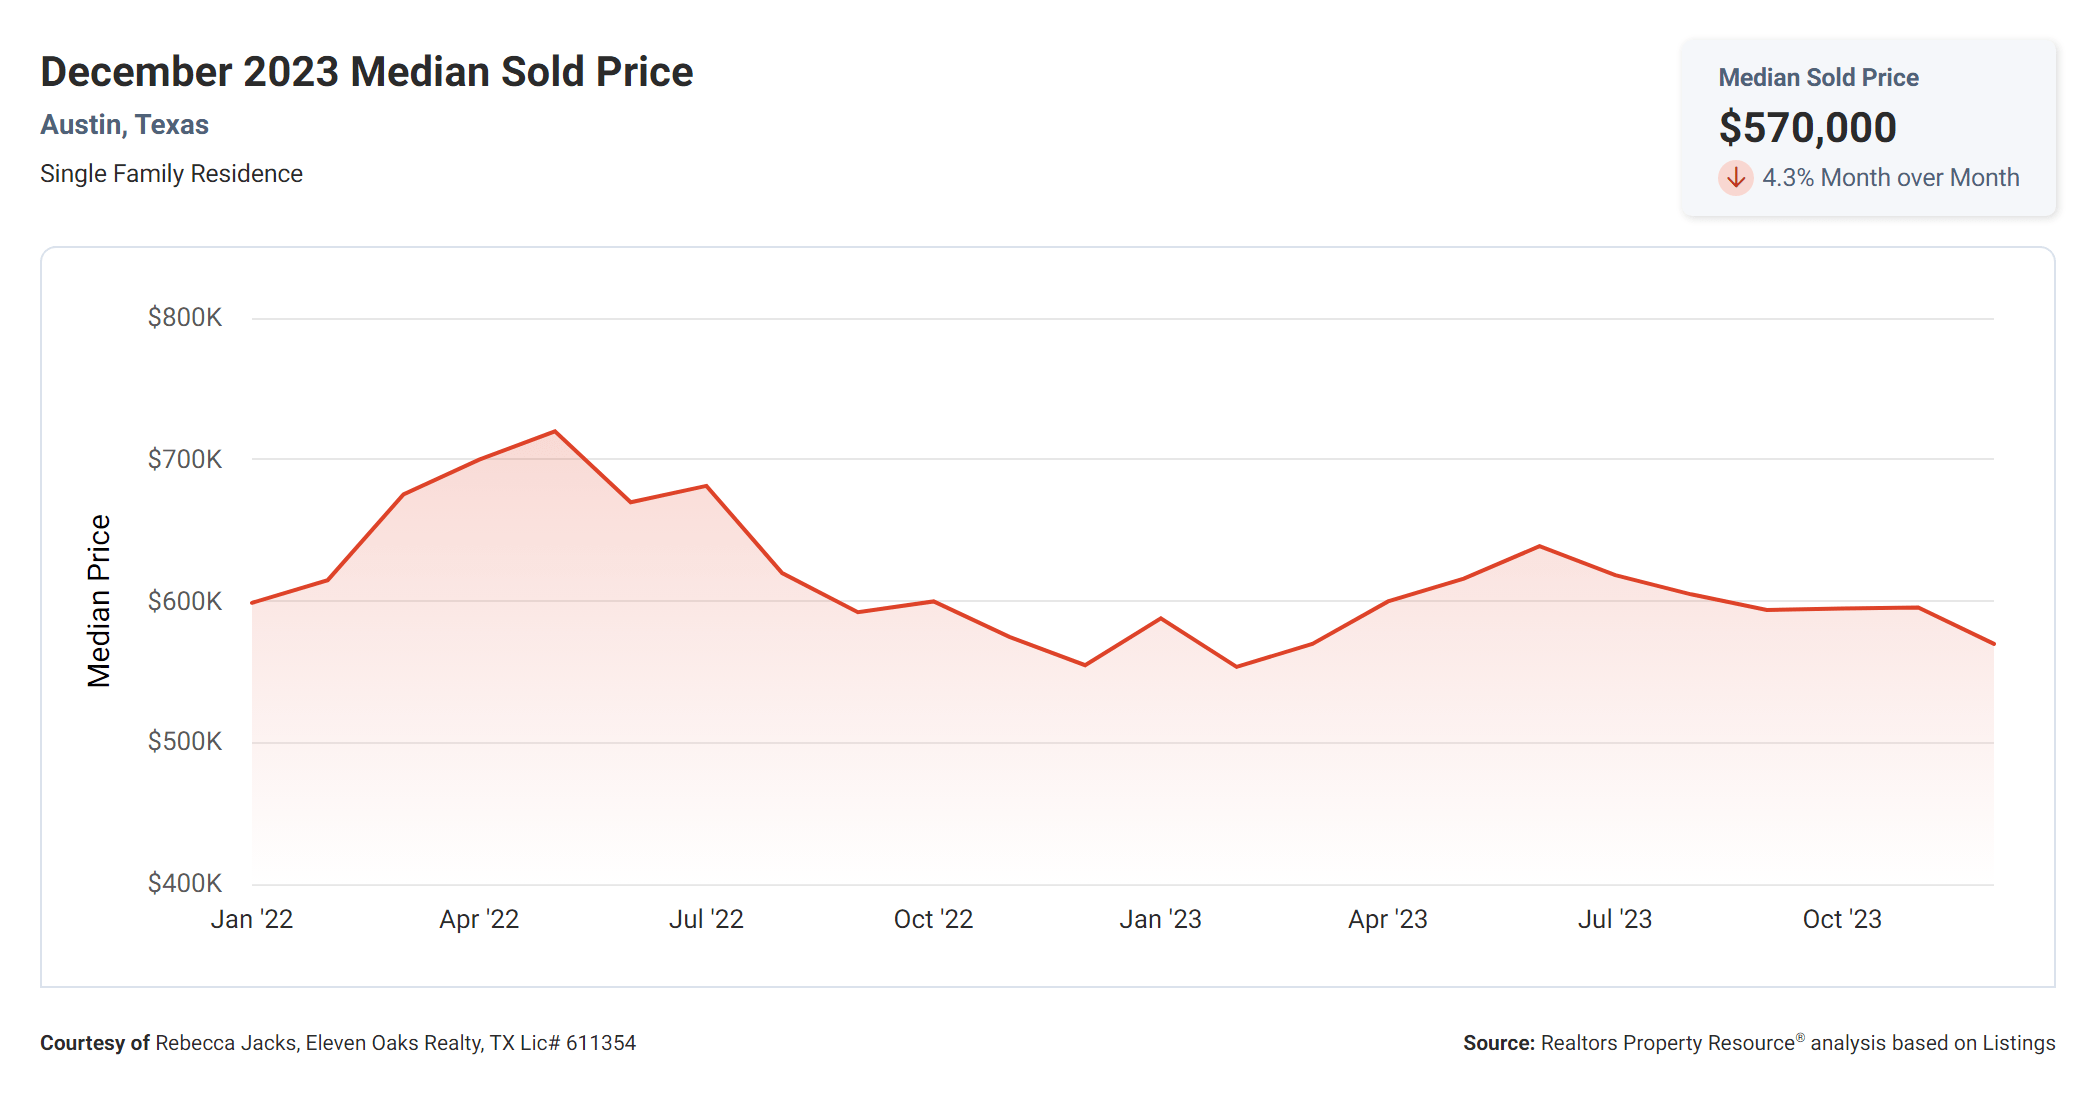
Task: Click the Jan '23 x-axis label
Action: [x=1160, y=919]
